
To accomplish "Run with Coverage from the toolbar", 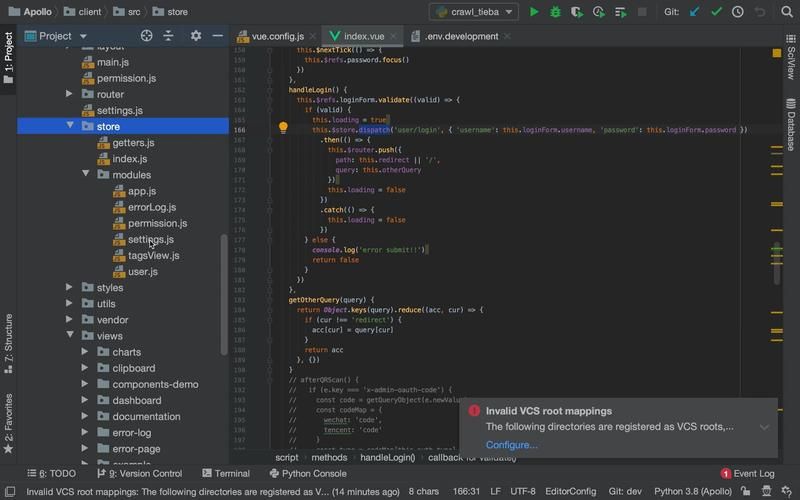I will point(577,12).
